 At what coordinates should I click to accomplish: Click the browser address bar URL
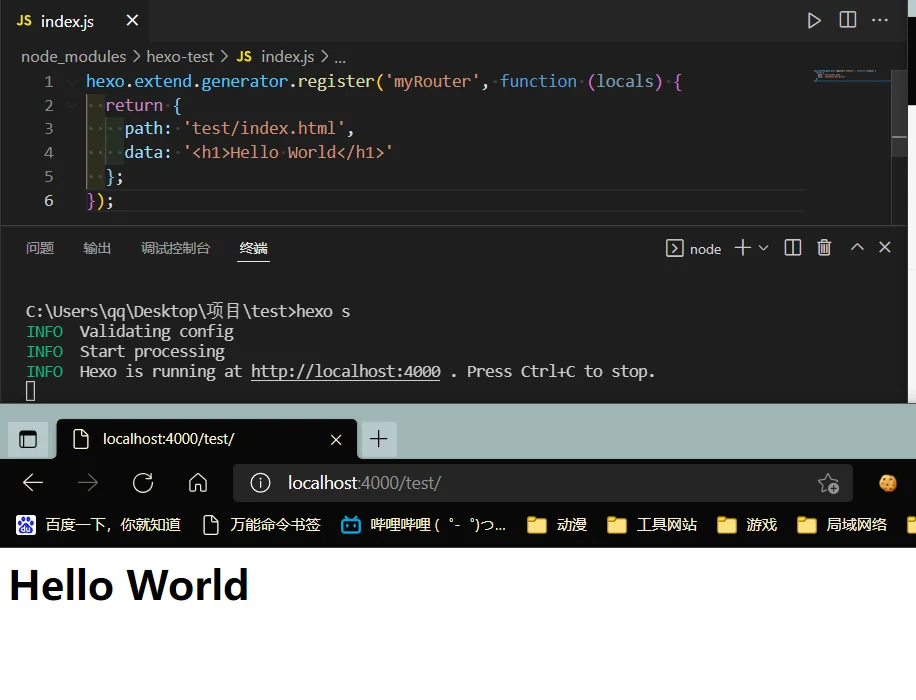(x=364, y=483)
